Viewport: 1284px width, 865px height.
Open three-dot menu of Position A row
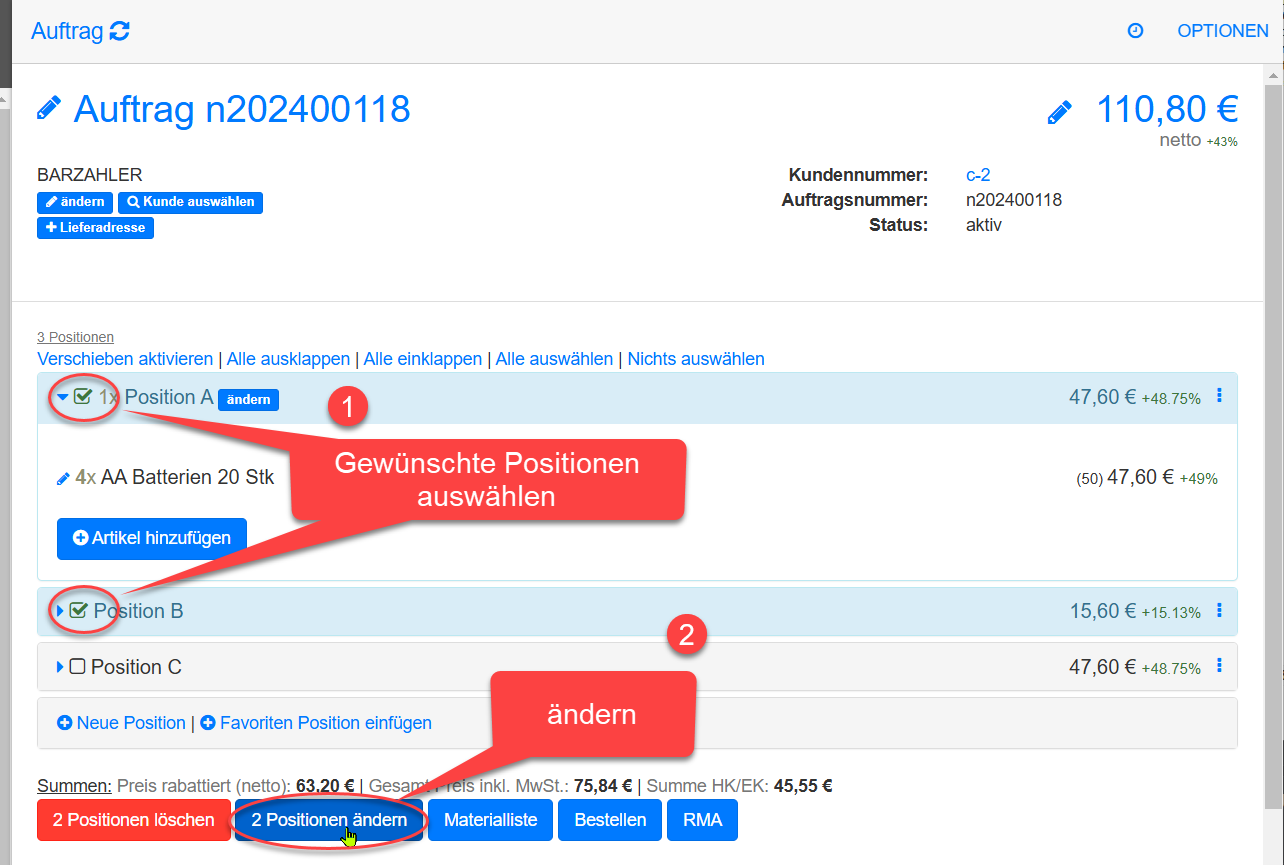(1219, 396)
